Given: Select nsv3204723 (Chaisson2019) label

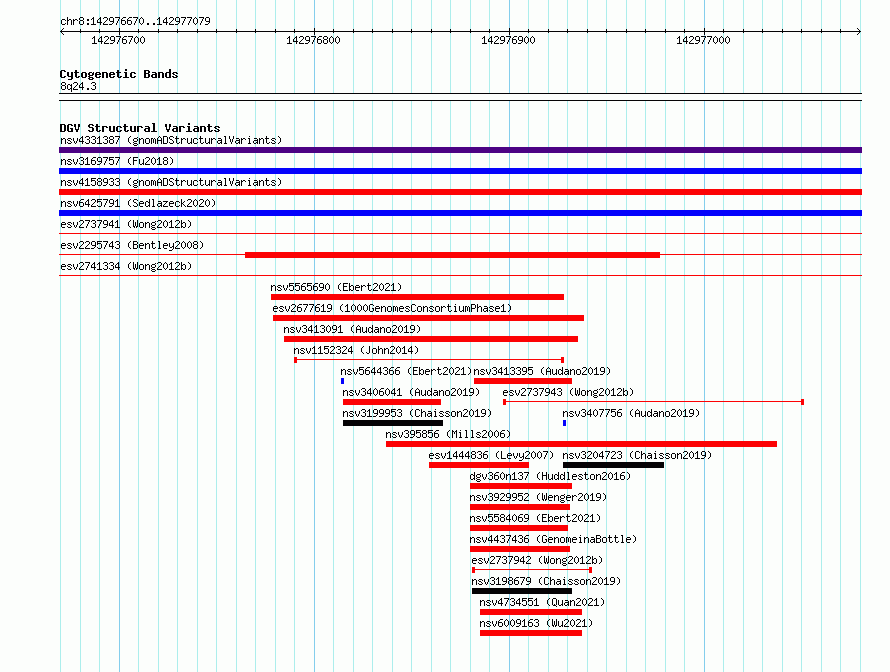Looking at the screenshot, I should [637, 455].
